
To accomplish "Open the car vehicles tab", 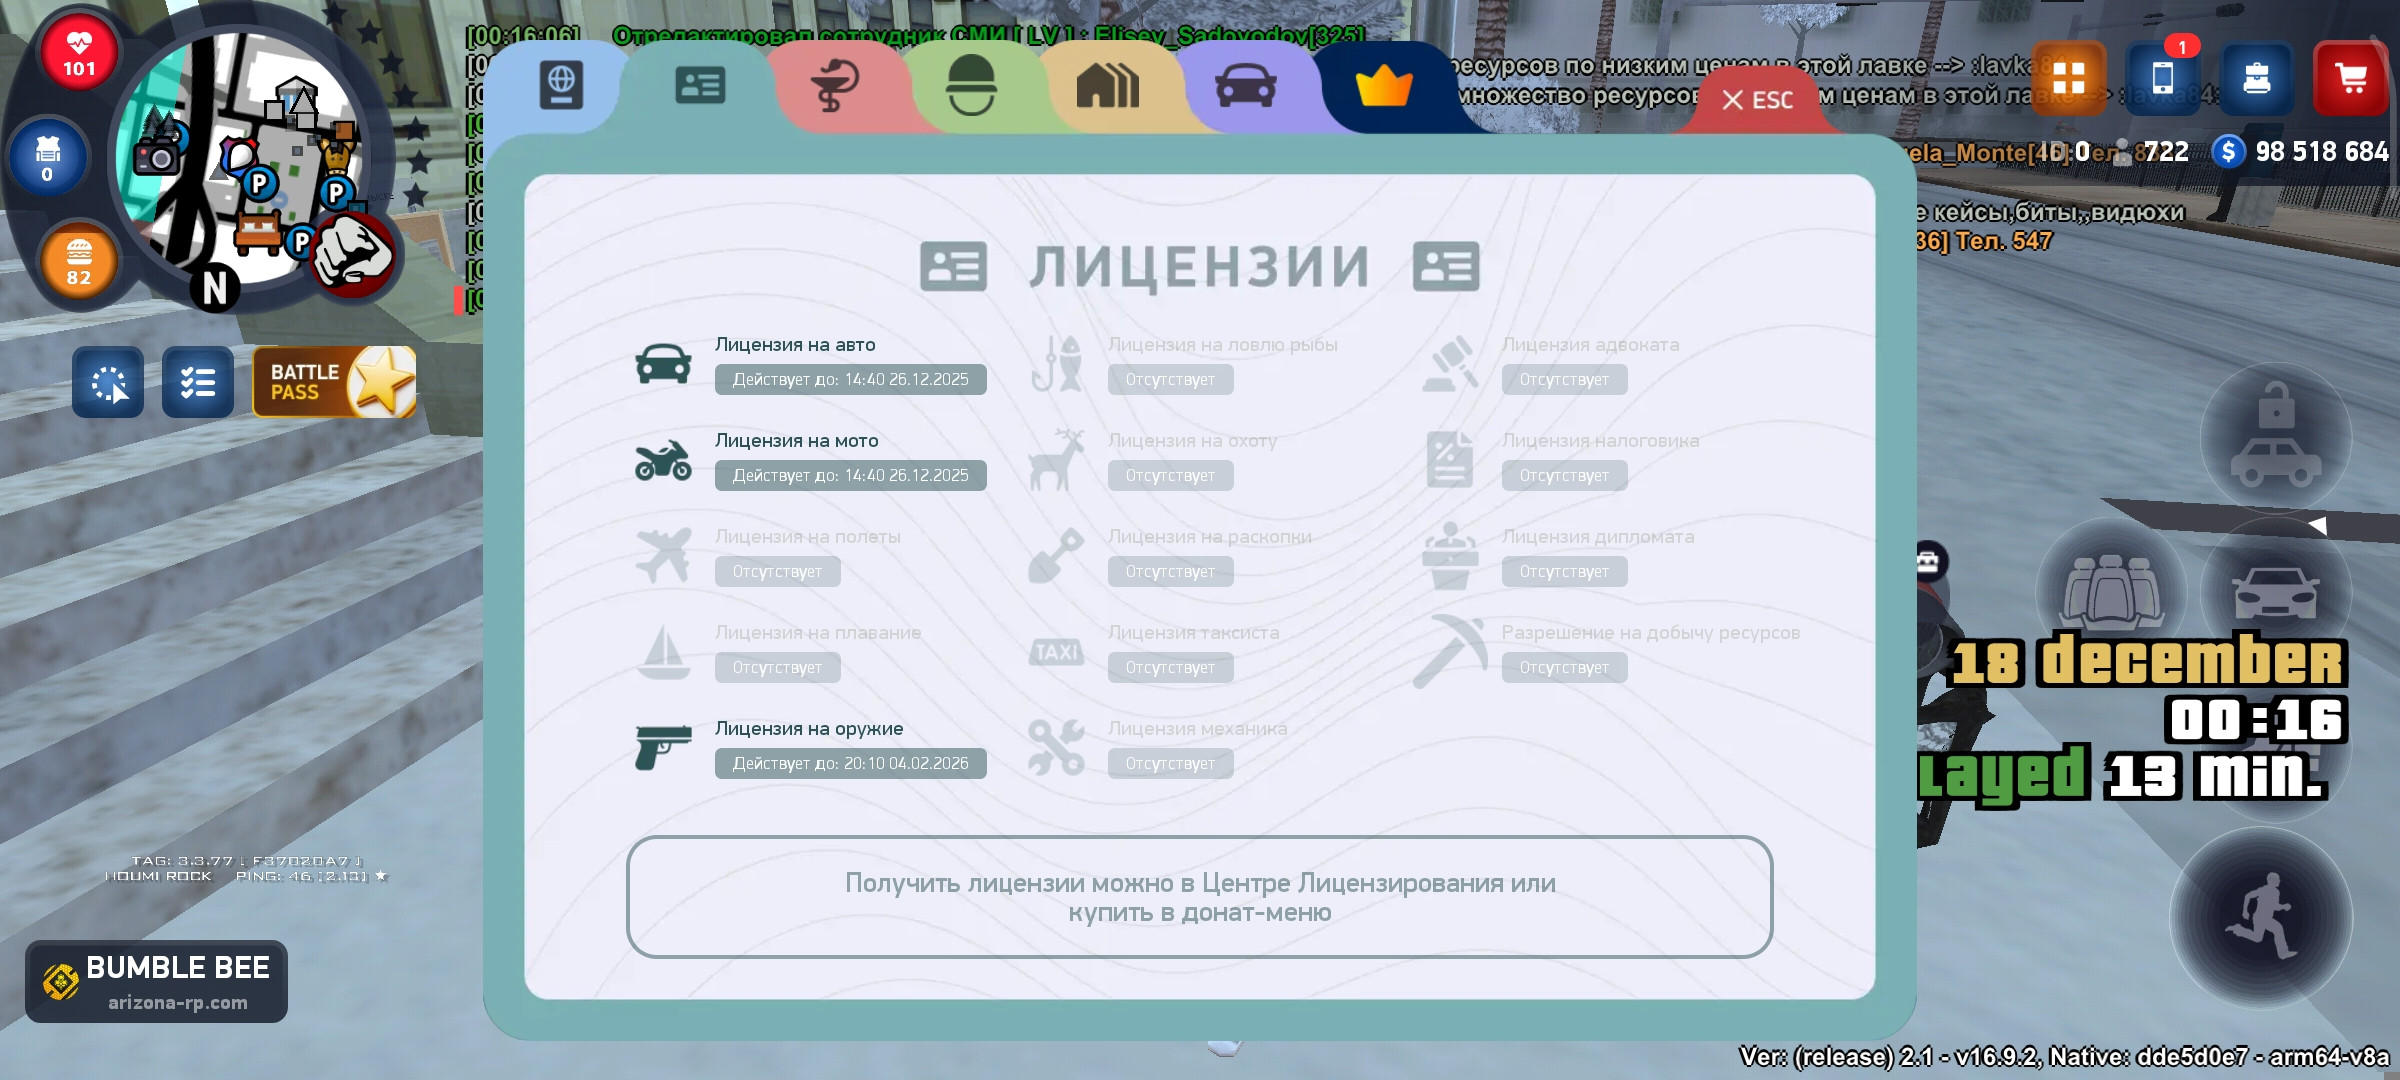I will (x=1245, y=86).
